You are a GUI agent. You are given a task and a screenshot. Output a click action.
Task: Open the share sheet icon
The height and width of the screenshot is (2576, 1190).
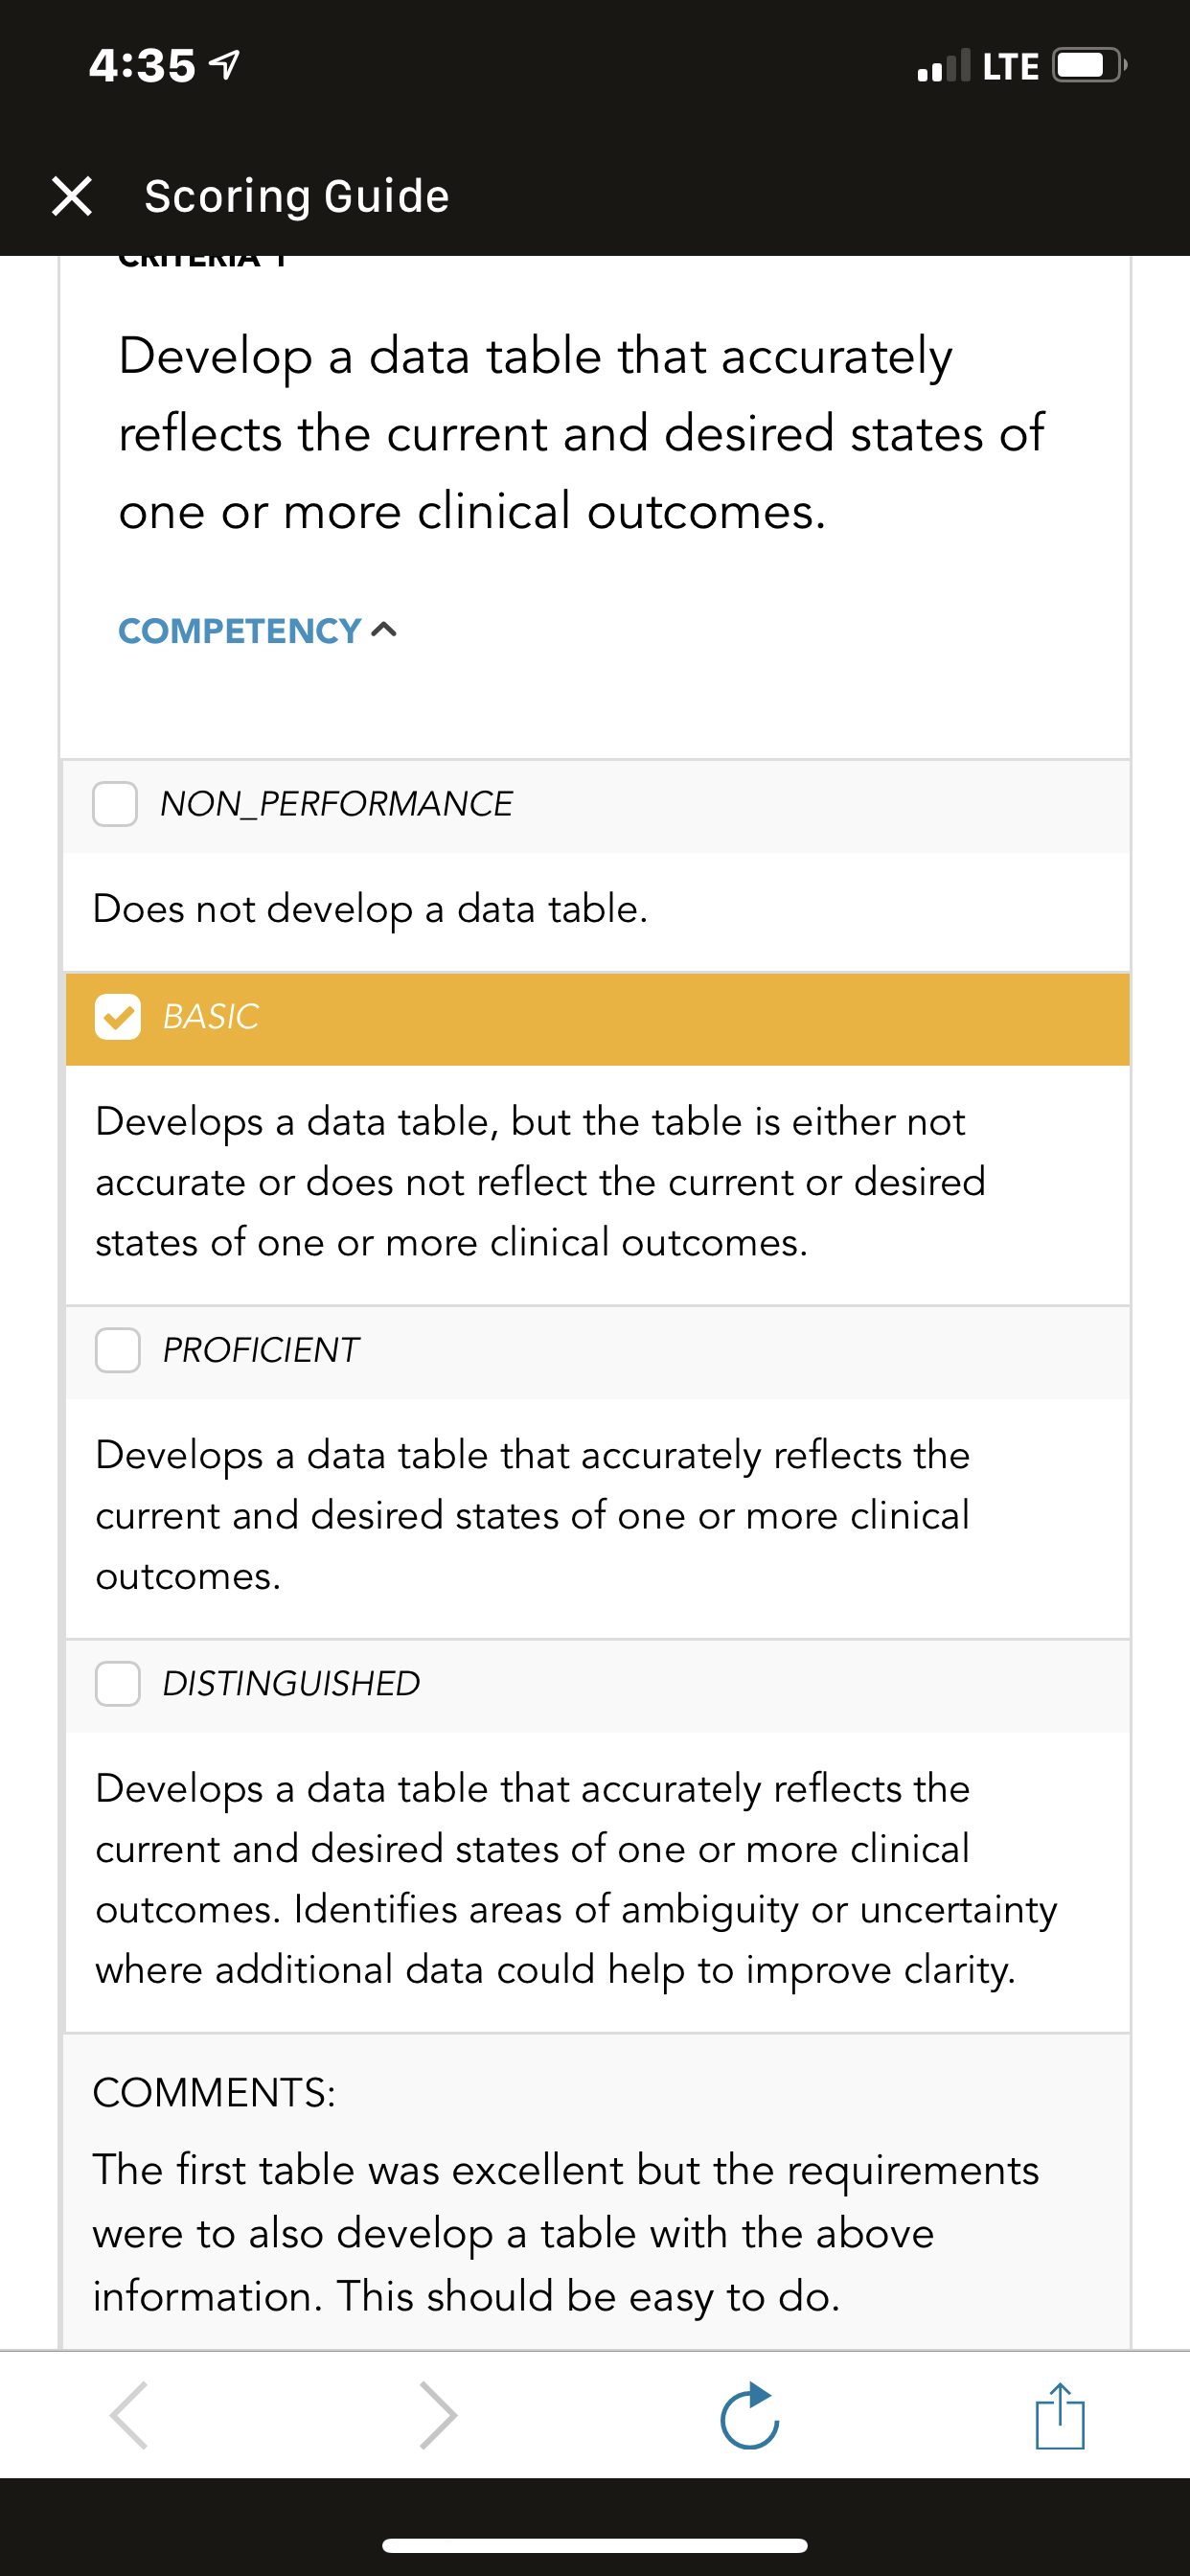[1060, 2415]
